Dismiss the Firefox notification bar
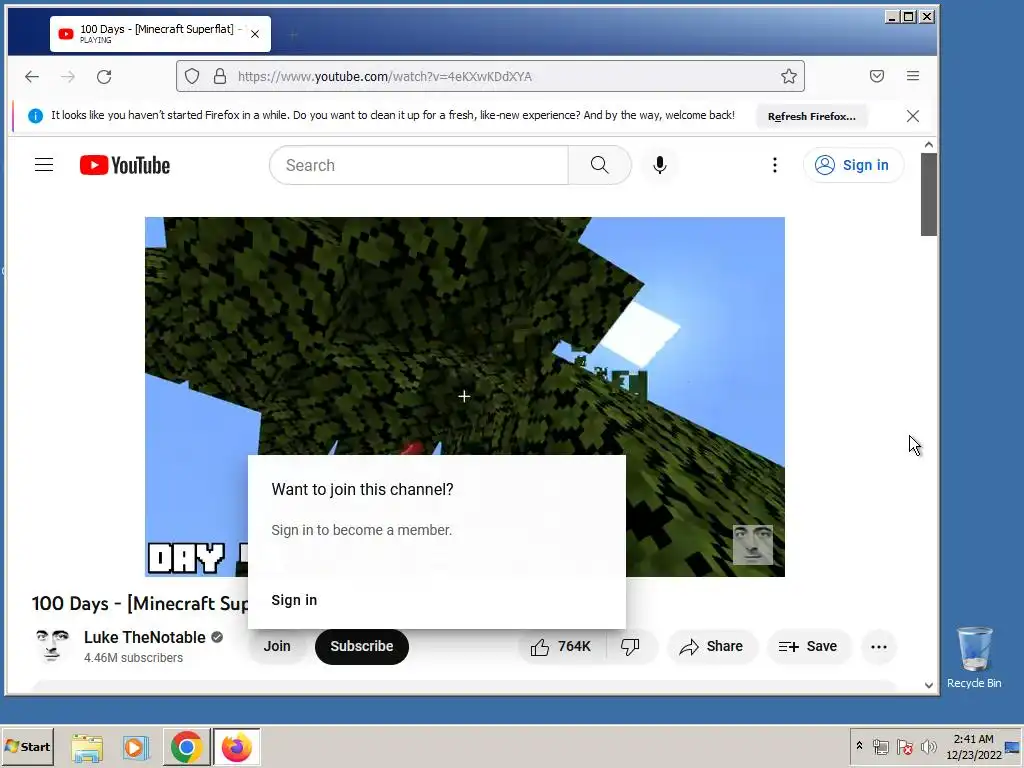The width and height of the screenshot is (1024, 768). [913, 116]
